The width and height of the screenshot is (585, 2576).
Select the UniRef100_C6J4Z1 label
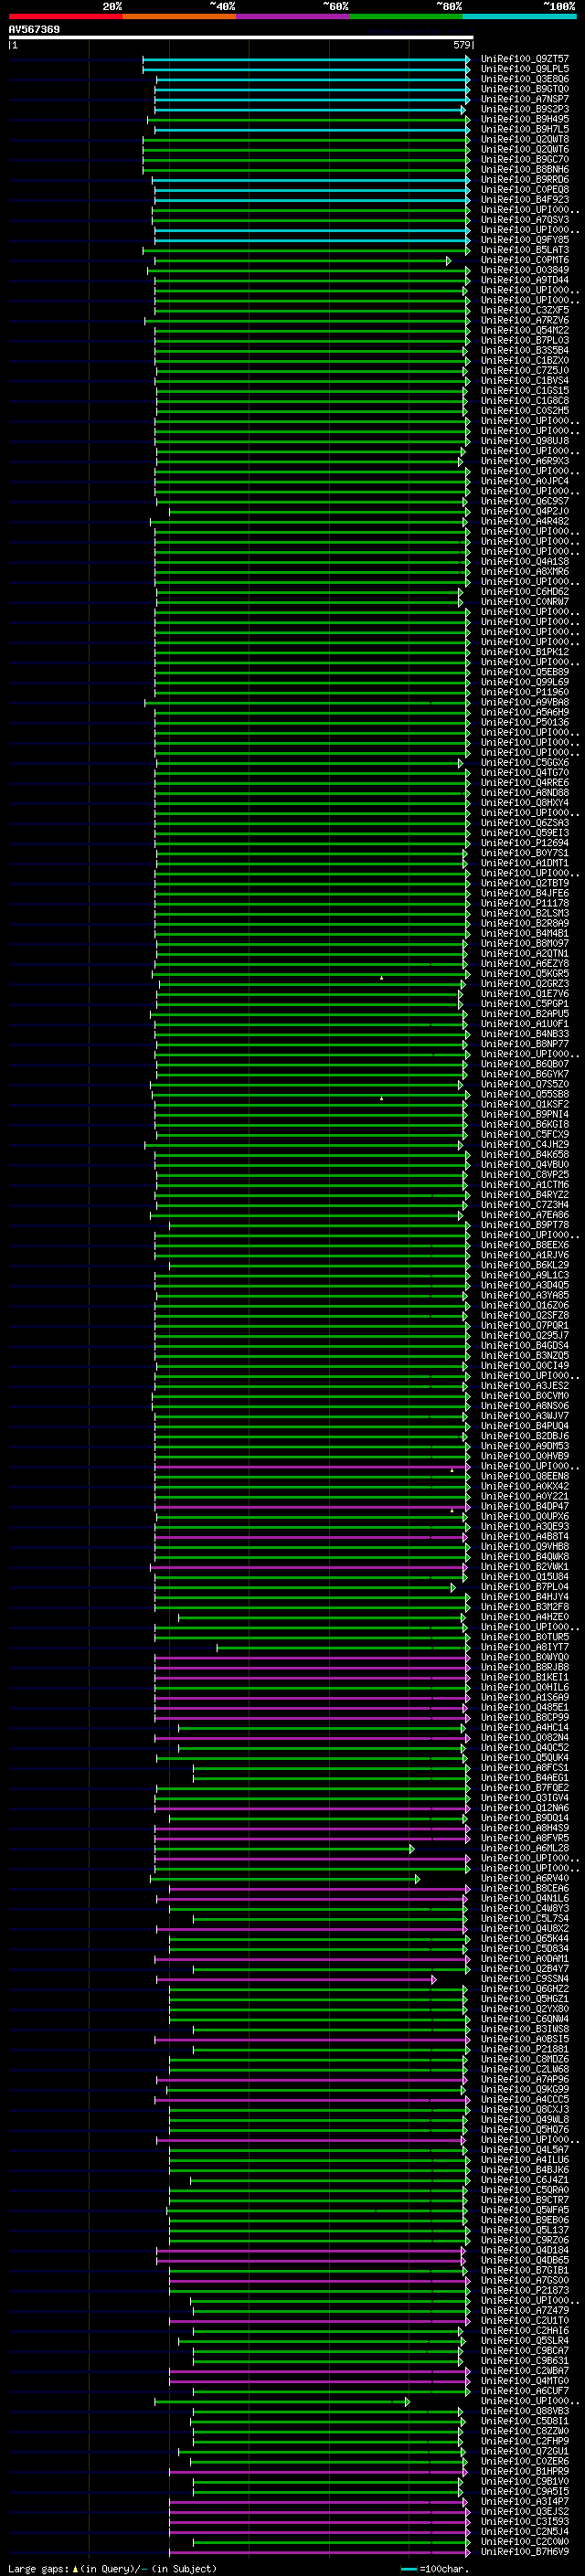pos(525,2179)
